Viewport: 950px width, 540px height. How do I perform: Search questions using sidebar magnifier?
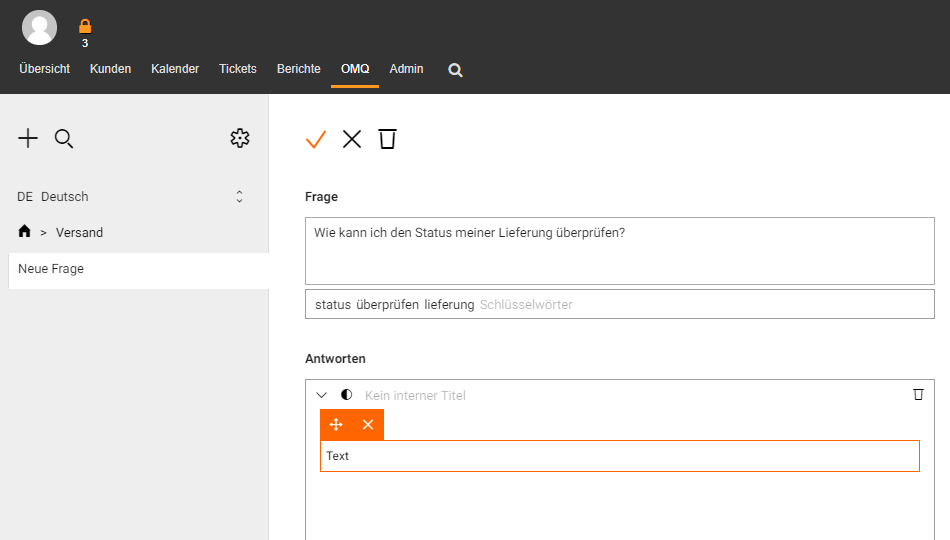(64, 139)
